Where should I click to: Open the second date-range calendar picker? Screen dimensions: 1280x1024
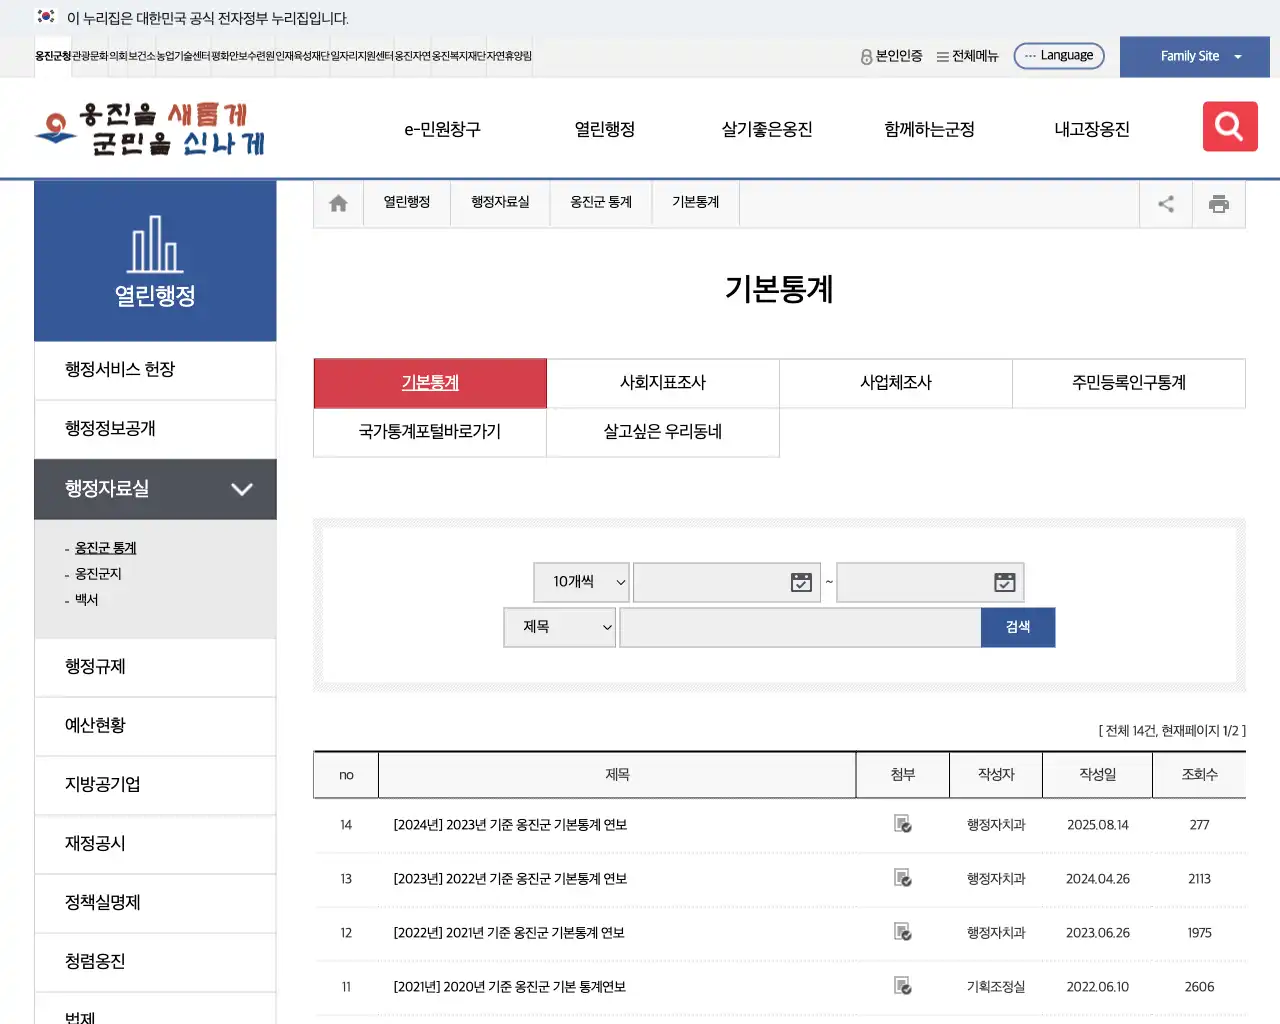click(1003, 582)
